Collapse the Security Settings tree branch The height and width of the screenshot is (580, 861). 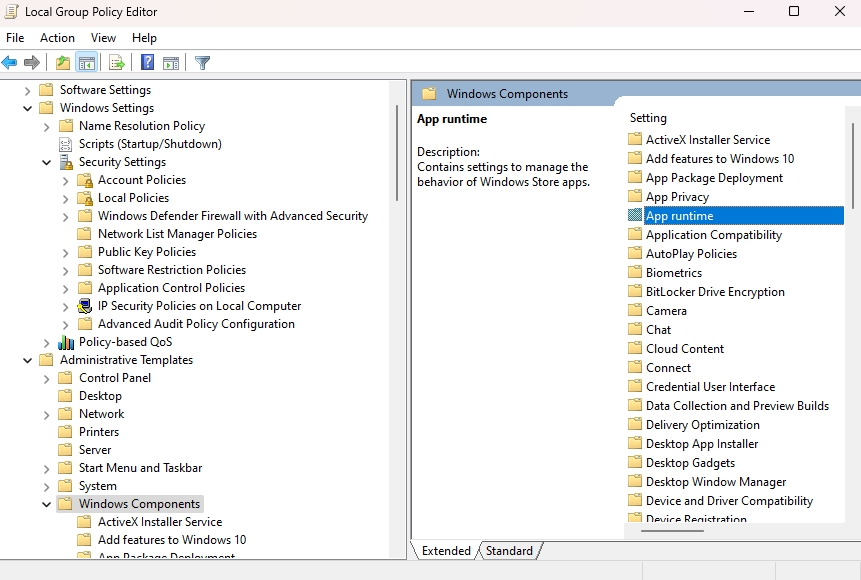pos(45,161)
